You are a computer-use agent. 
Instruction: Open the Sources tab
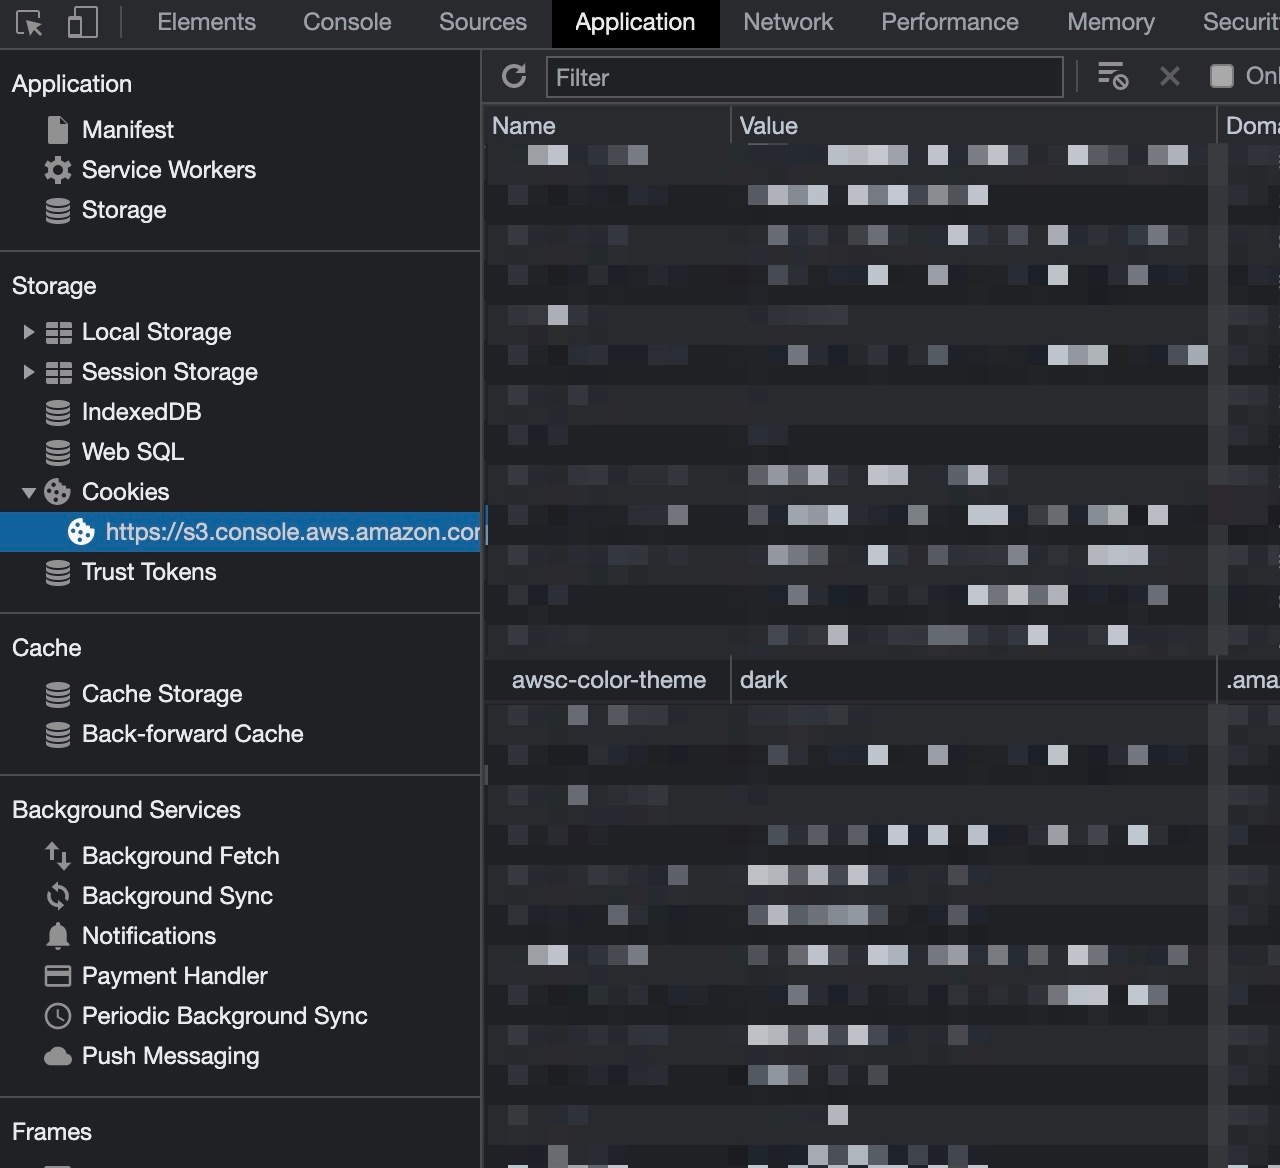tap(483, 22)
